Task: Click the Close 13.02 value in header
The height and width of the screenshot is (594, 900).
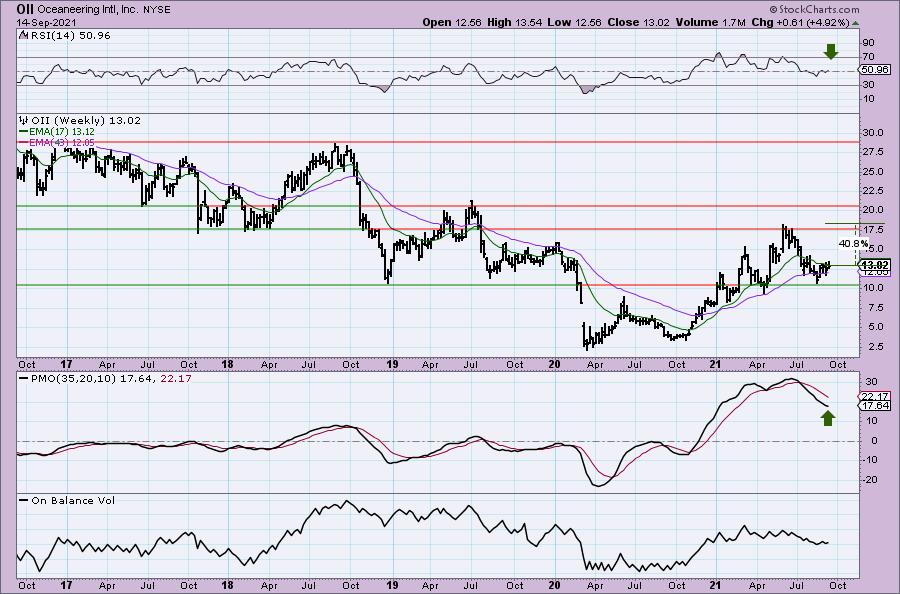Action: pos(637,22)
